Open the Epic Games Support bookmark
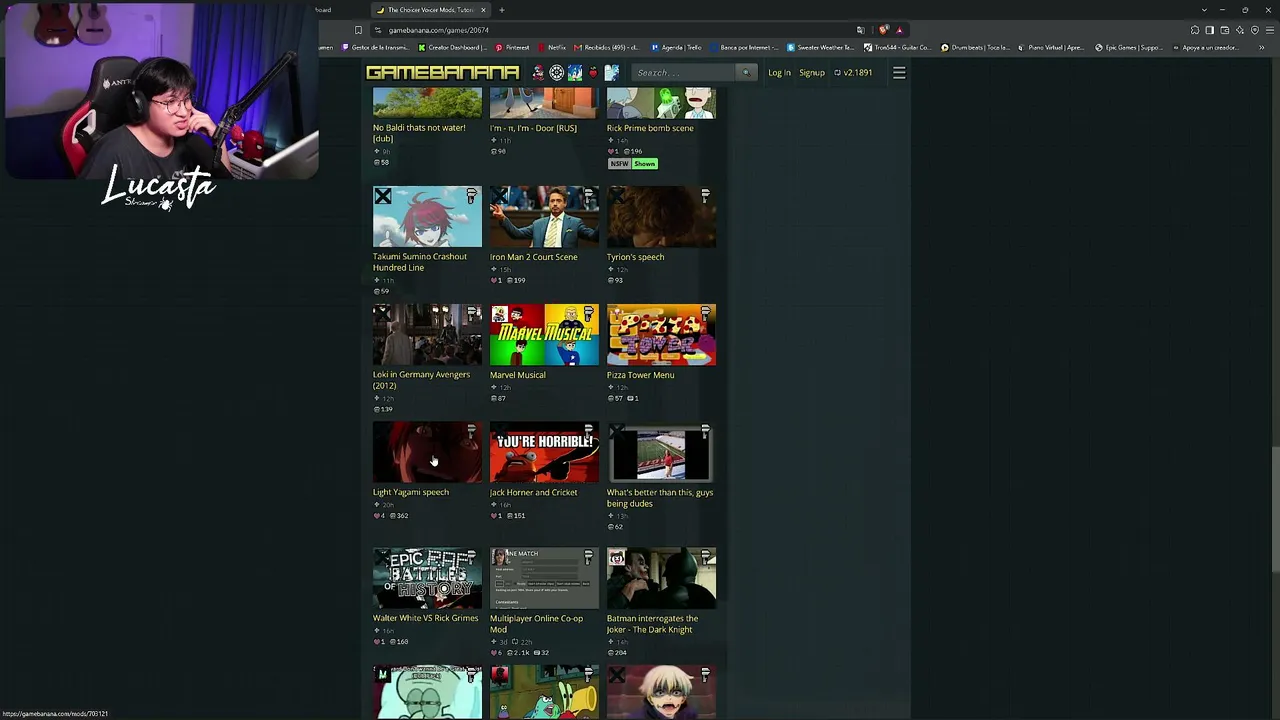The height and width of the screenshot is (720, 1280). tap(1129, 47)
